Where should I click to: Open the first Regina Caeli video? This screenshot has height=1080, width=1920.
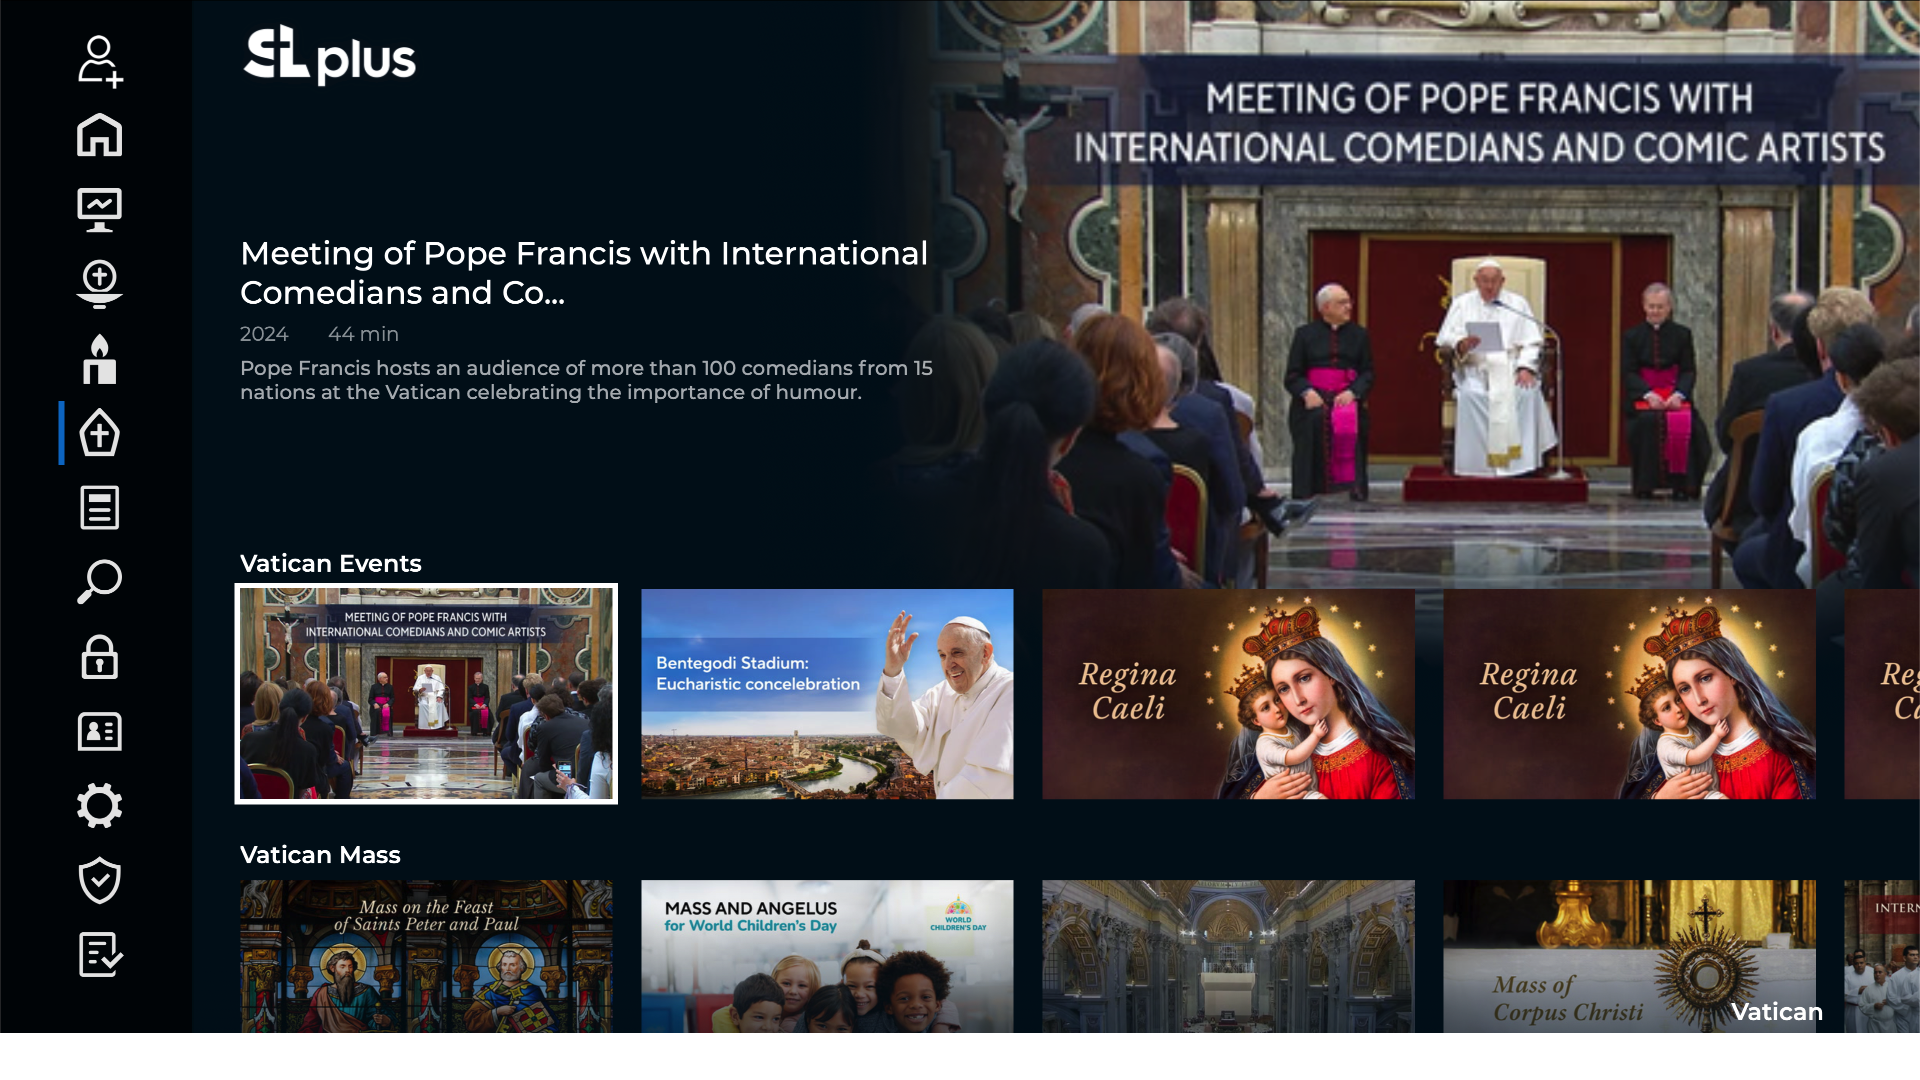(x=1228, y=694)
